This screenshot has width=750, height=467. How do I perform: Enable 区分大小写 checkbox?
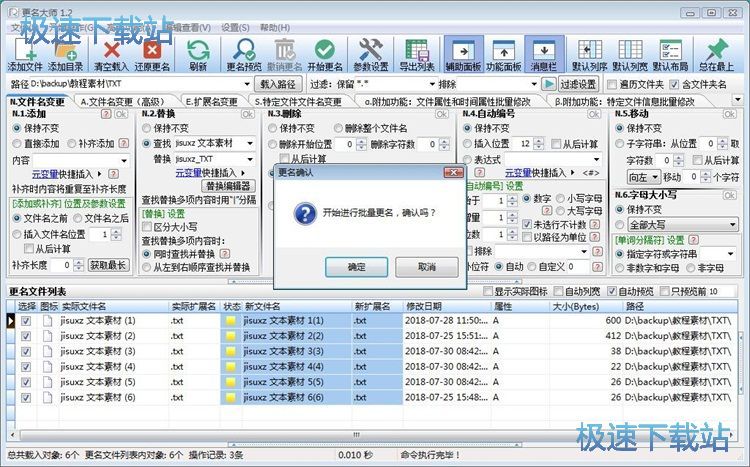click(147, 227)
